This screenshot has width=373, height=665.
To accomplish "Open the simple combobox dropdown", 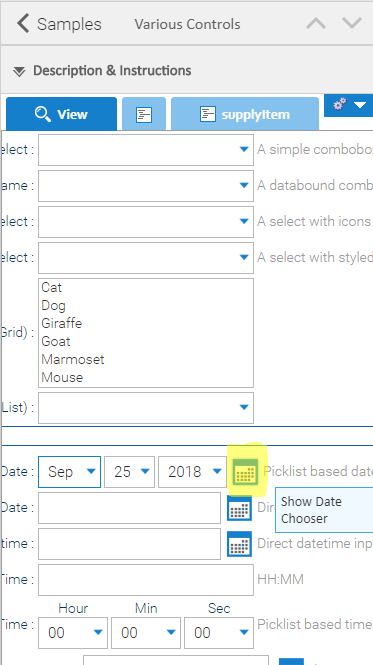I will pyautogui.click(x=146, y=150).
